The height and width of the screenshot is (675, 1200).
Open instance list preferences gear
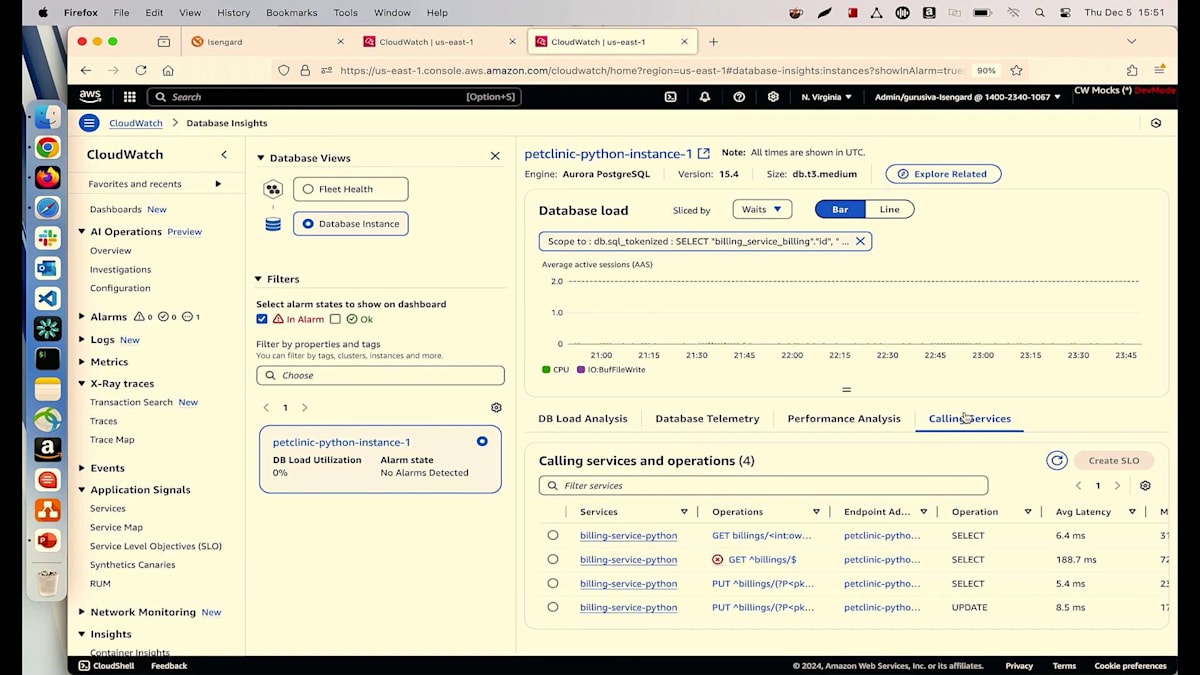click(496, 408)
